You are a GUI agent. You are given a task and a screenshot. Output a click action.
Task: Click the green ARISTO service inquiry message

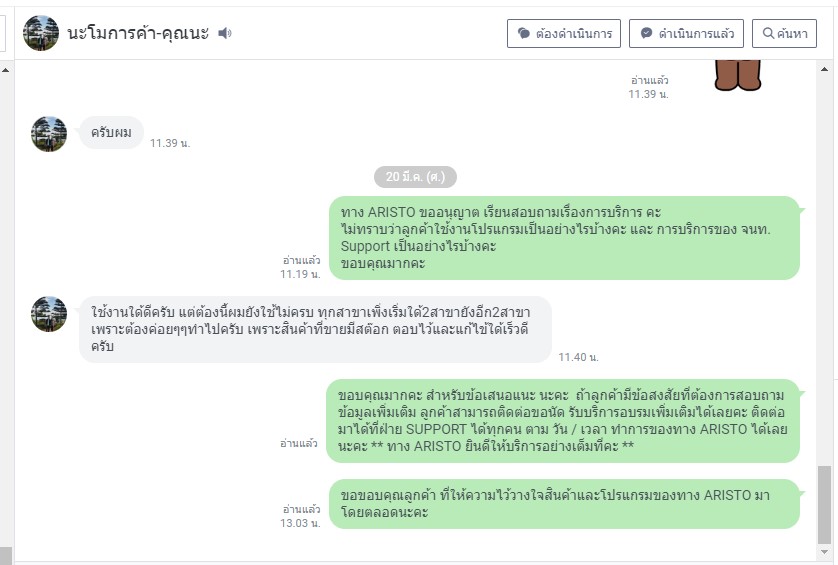(x=564, y=237)
